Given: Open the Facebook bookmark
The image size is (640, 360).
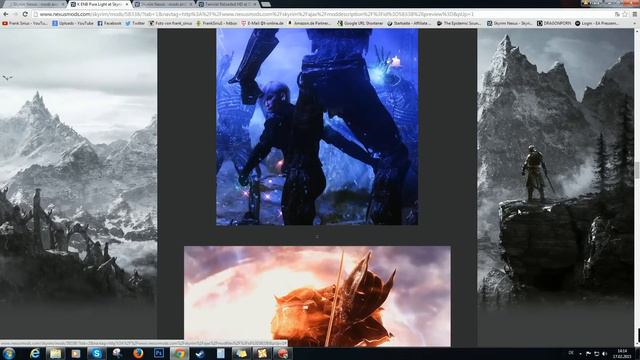Looking at the screenshot, I should click(x=109, y=23).
